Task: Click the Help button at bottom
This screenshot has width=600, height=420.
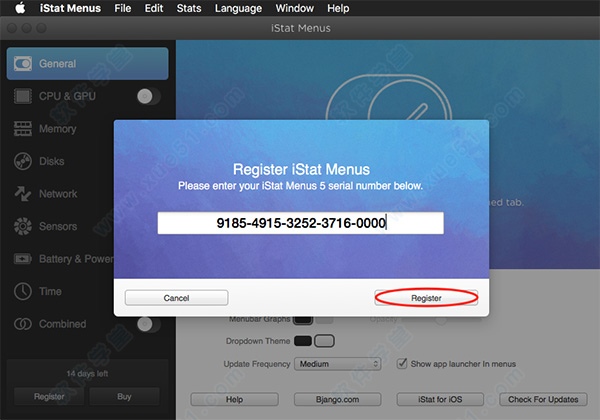Action: [x=234, y=399]
